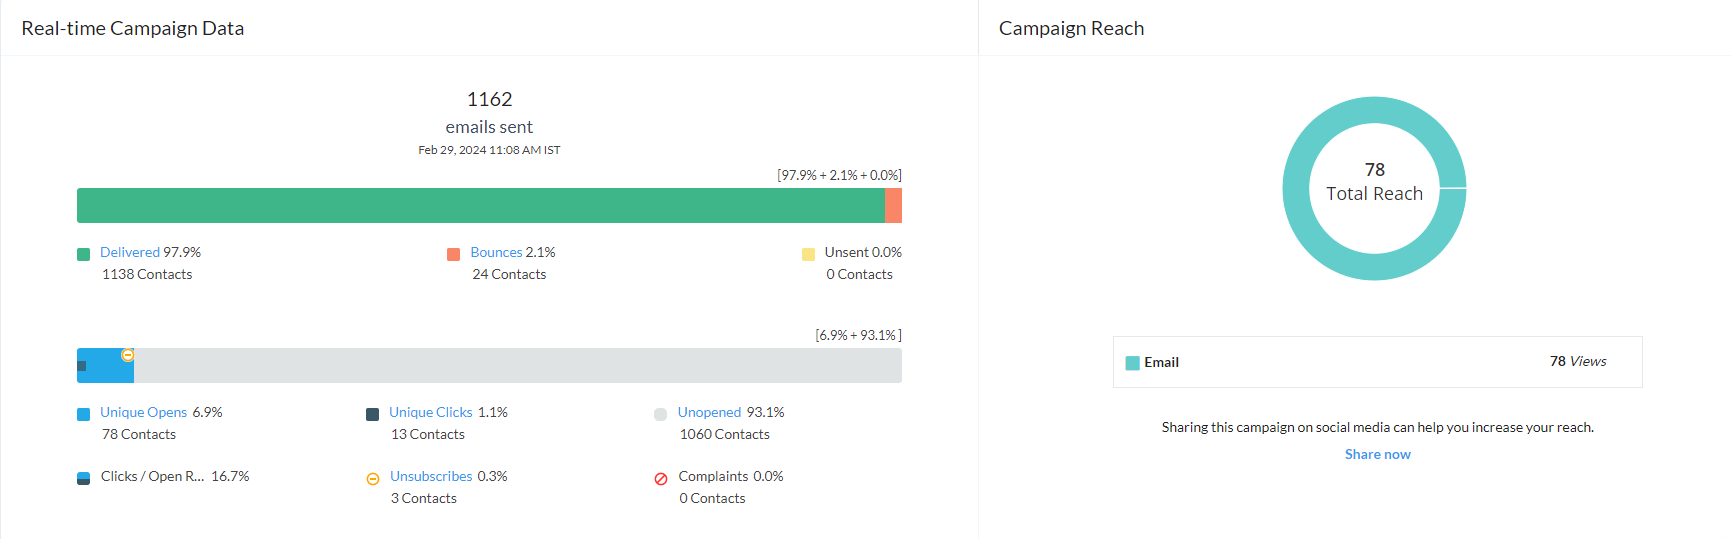The height and width of the screenshot is (539, 1731).
Task: Click the Clicks / Open Rate legend icon
Action: click(84, 478)
